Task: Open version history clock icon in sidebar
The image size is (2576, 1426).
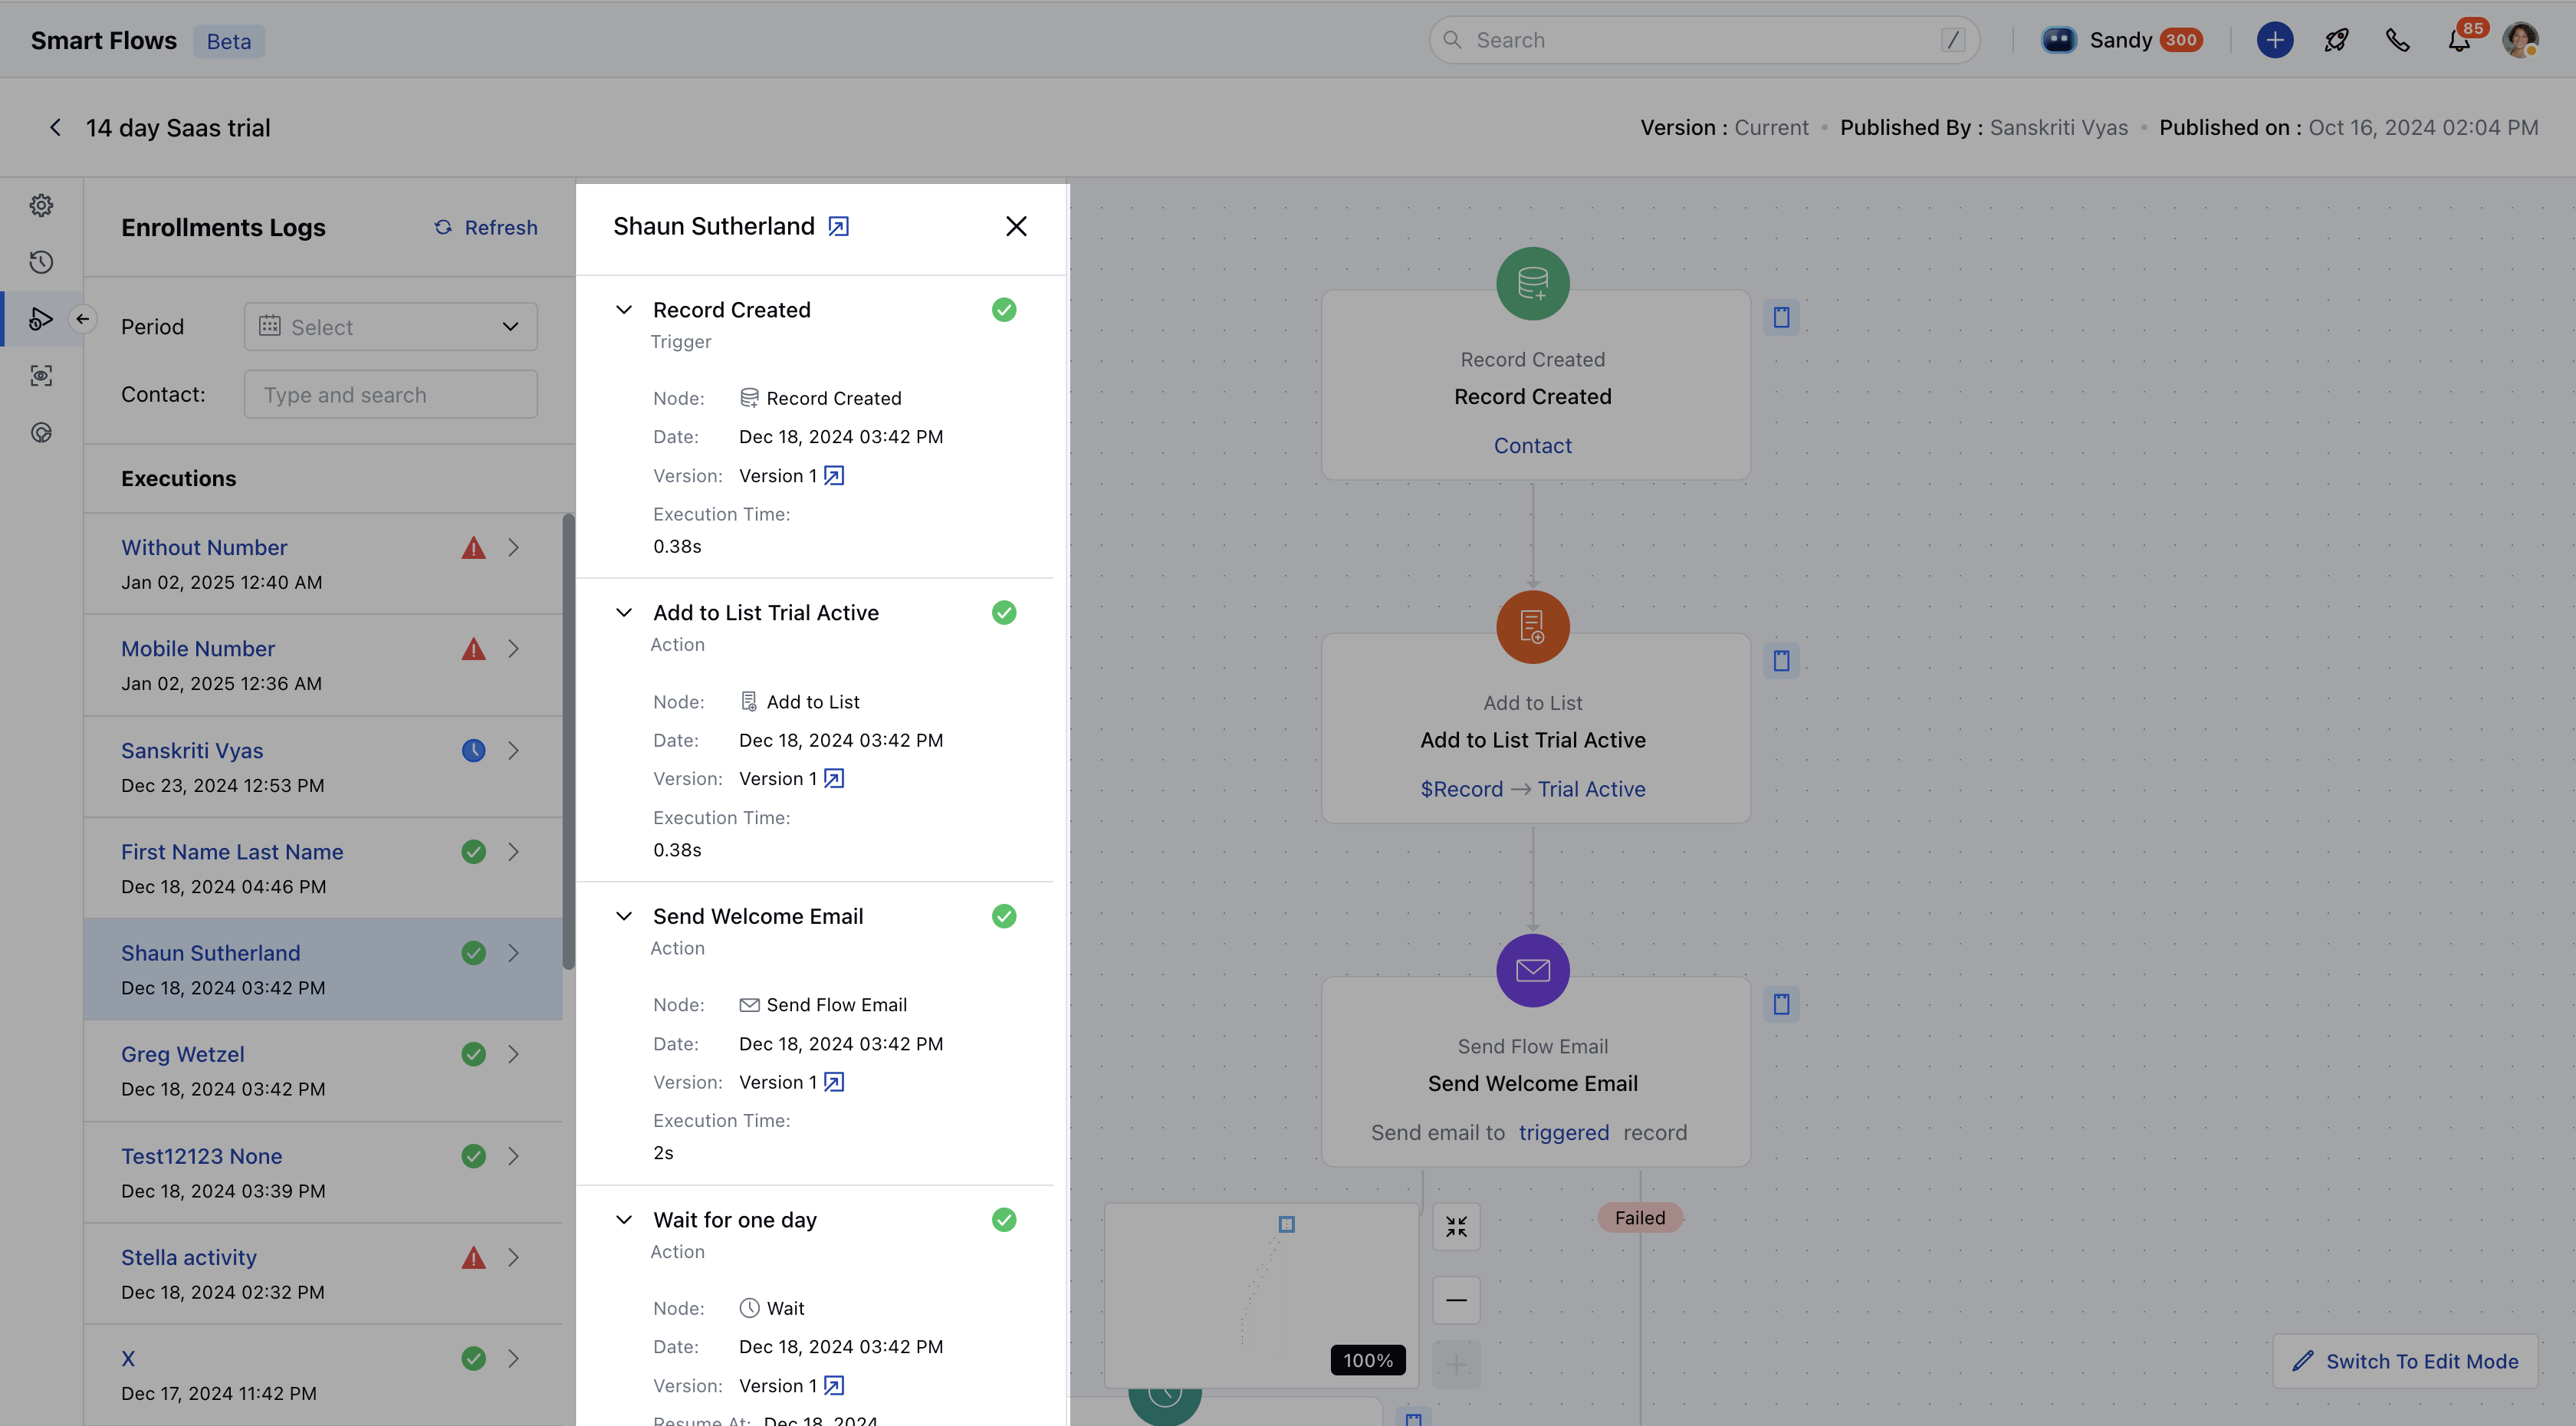Action: coord(41,262)
